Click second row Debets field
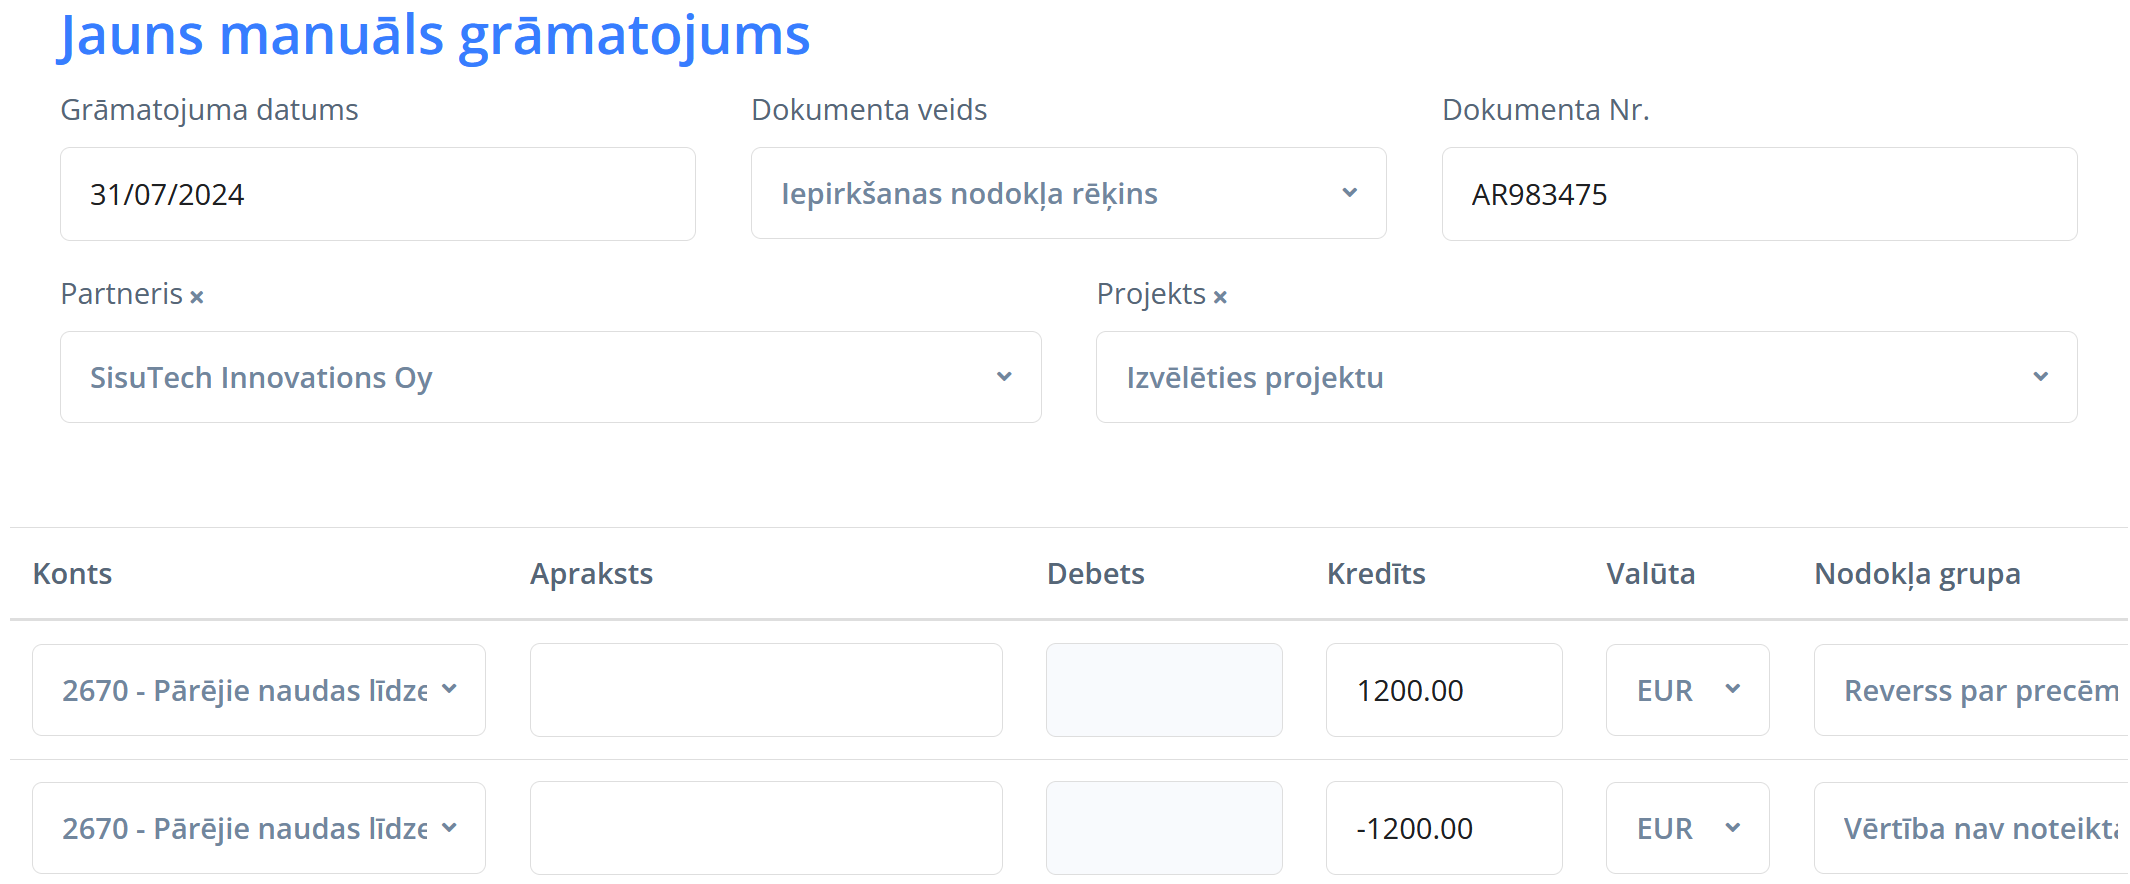 tap(1164, 828)
